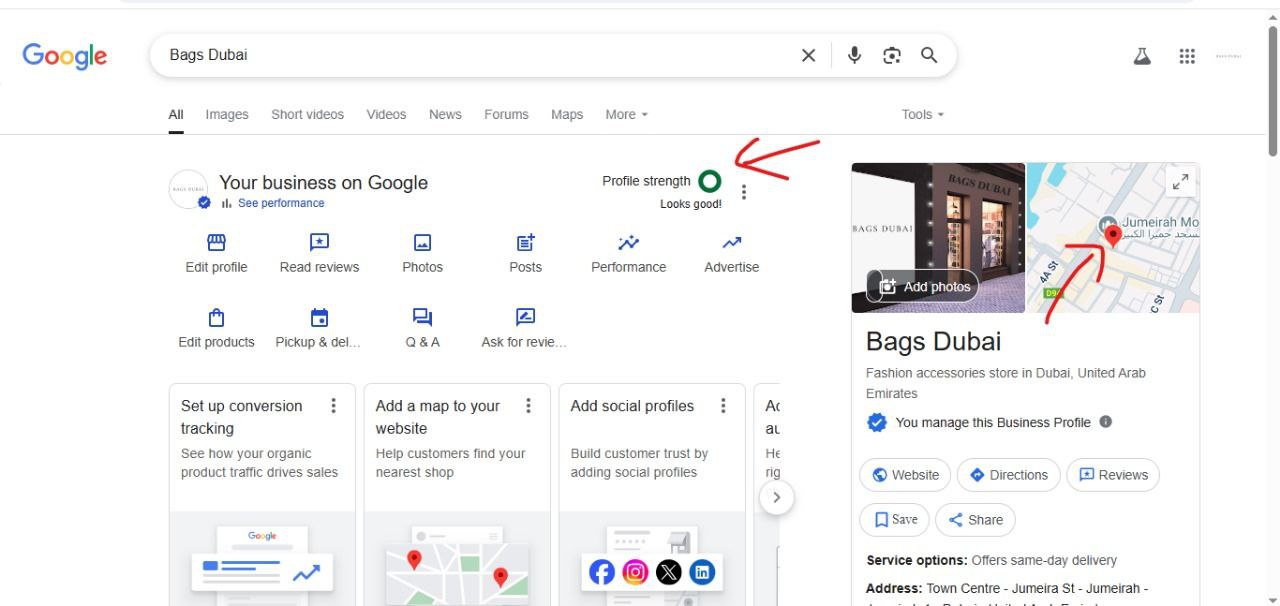This screenshot has height=606, width=1280.
Task: Open business profile three-dot options menu
Action: [743, 192]
